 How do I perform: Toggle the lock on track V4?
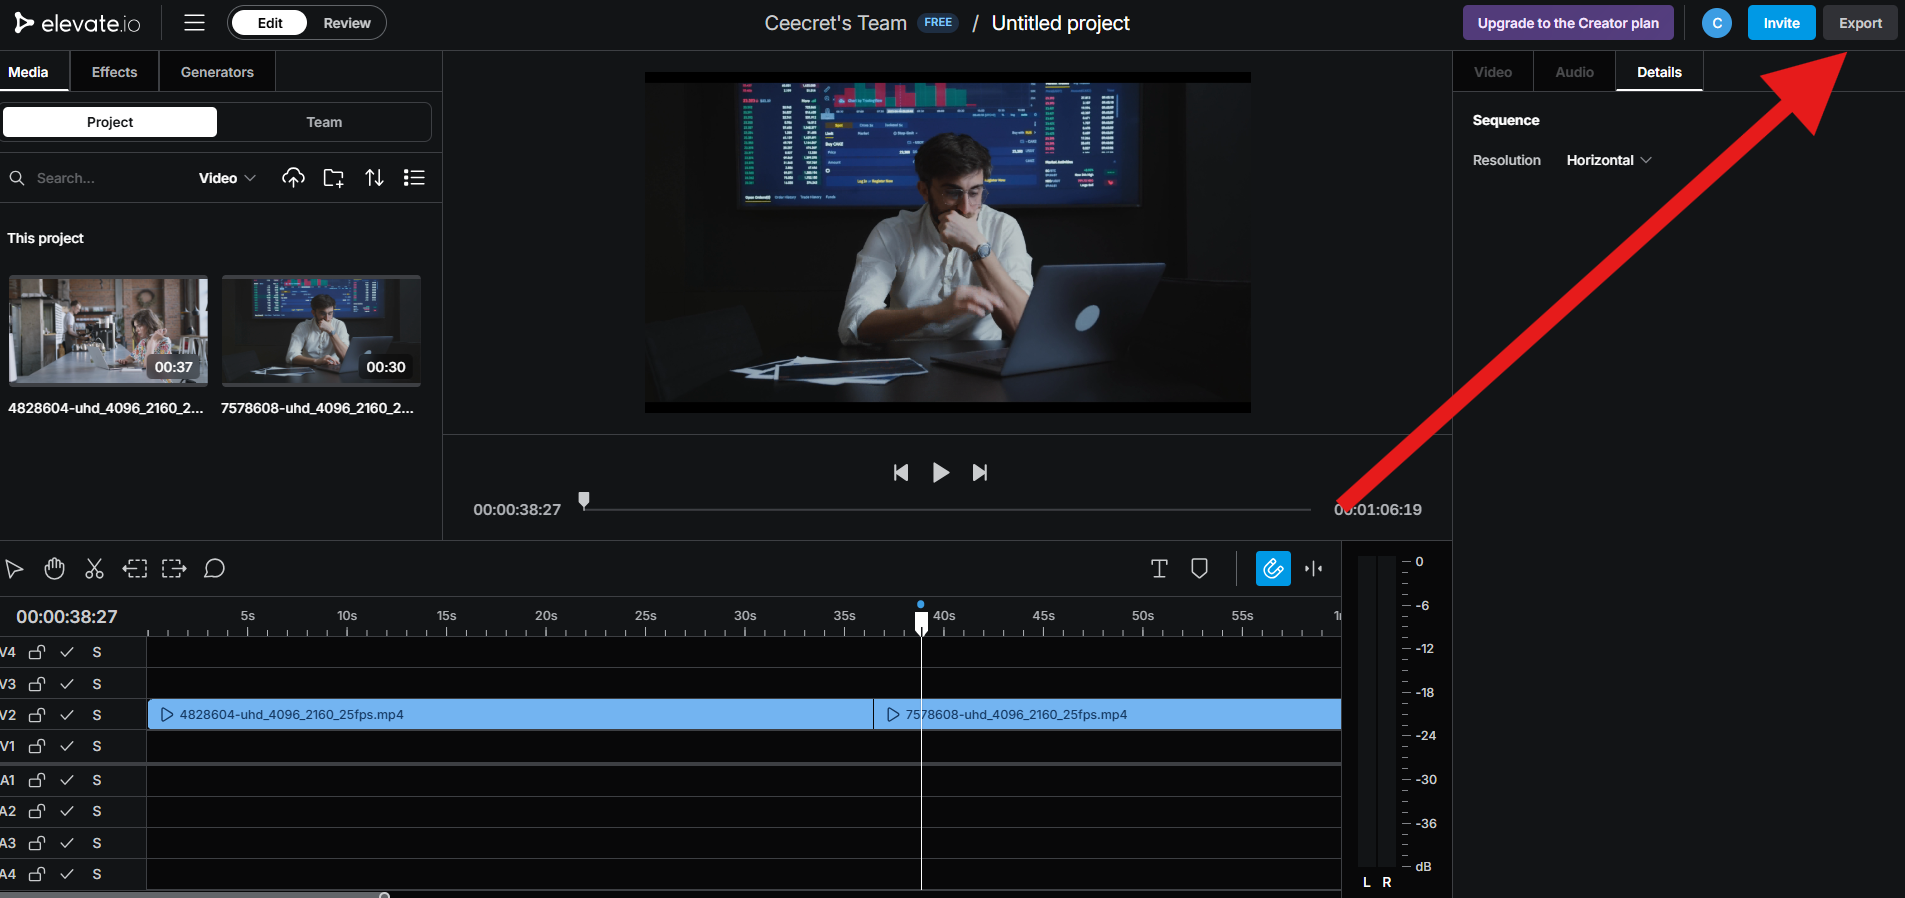tap(37, 652)
